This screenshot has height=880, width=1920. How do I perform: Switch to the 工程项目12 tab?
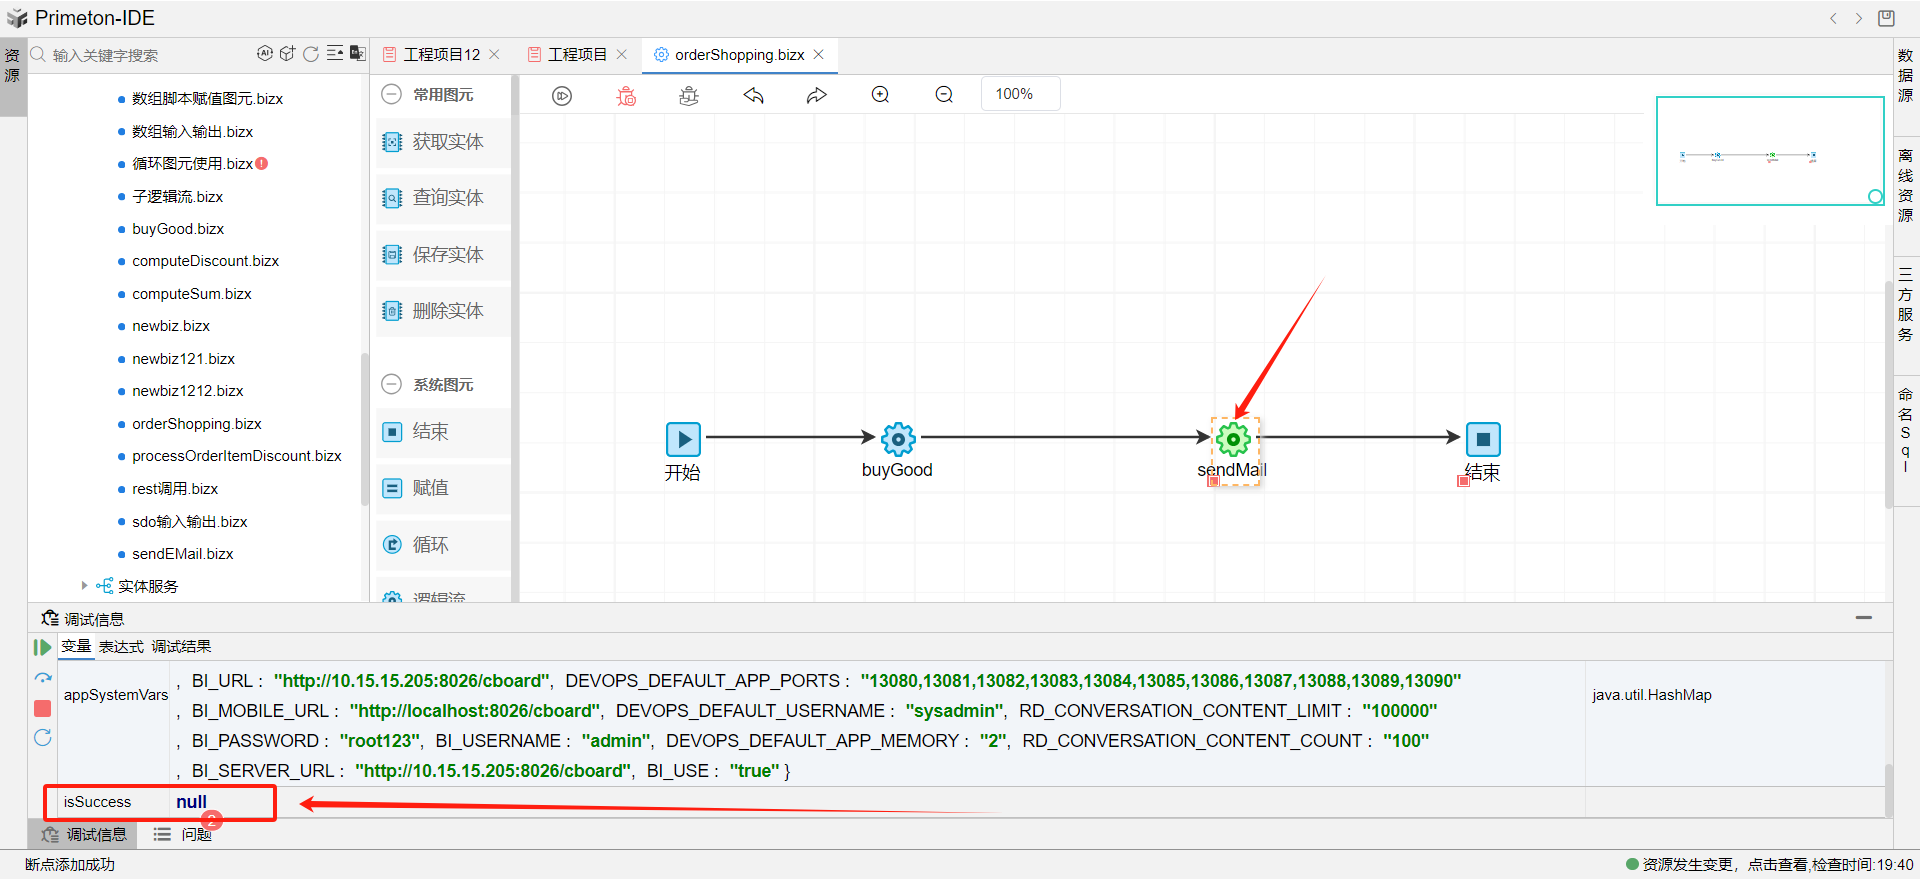[x=441, y=55]
